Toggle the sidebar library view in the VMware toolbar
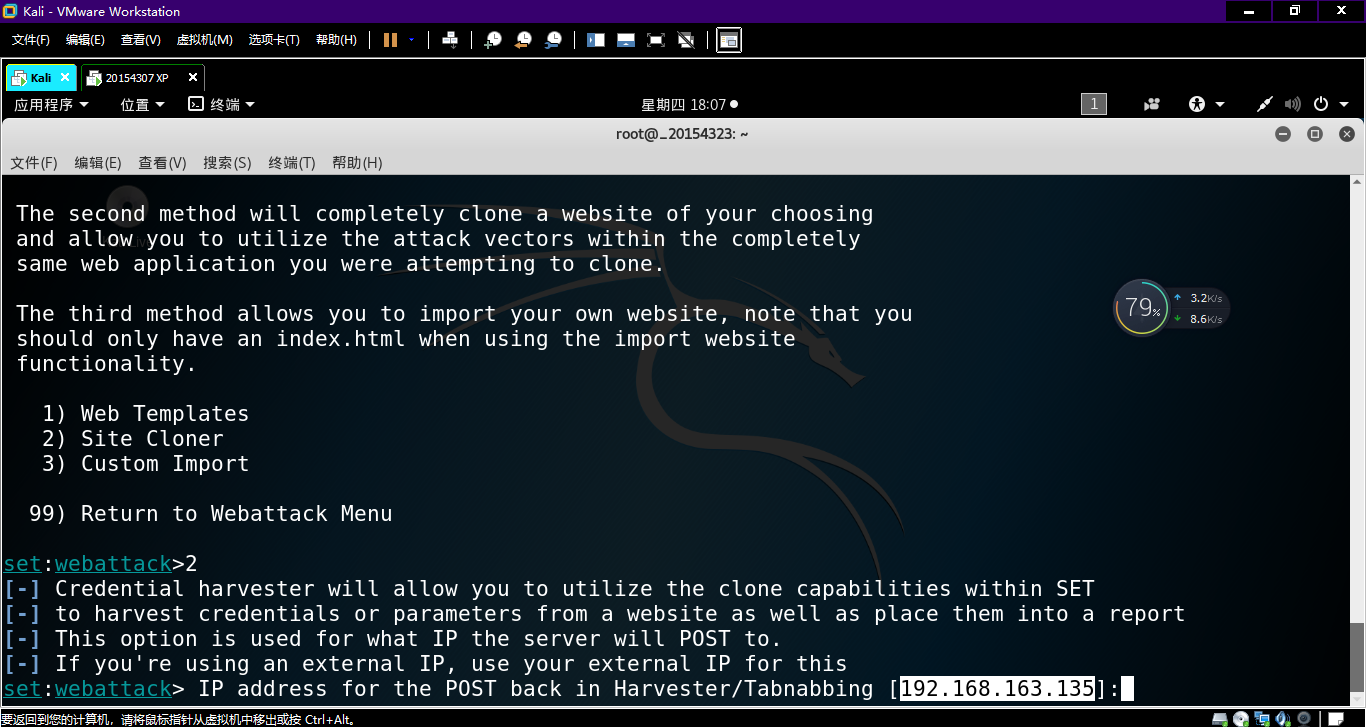Viewport: 1366px width, 728px height. [595, 40]
